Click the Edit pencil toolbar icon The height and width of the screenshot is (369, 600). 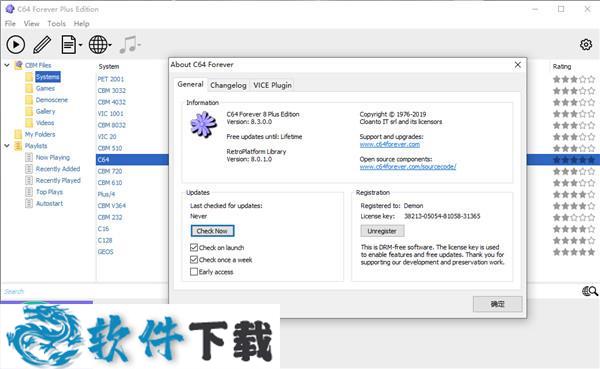[x=42, y=45]
